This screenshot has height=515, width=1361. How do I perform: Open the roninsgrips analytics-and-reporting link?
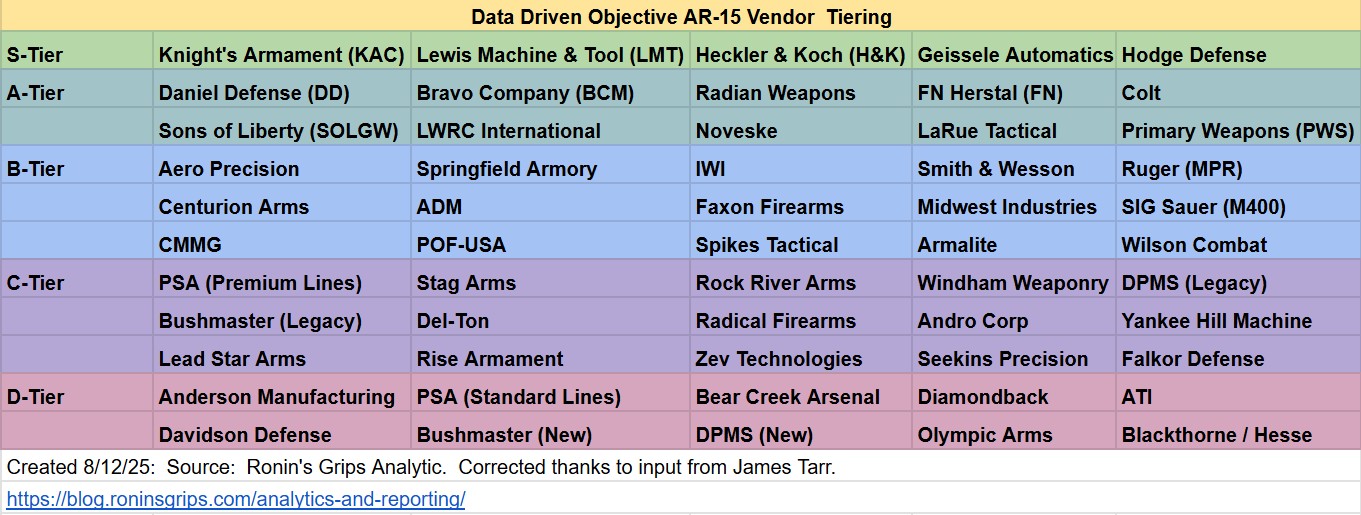pyautogui.click(x=236, y=499)
